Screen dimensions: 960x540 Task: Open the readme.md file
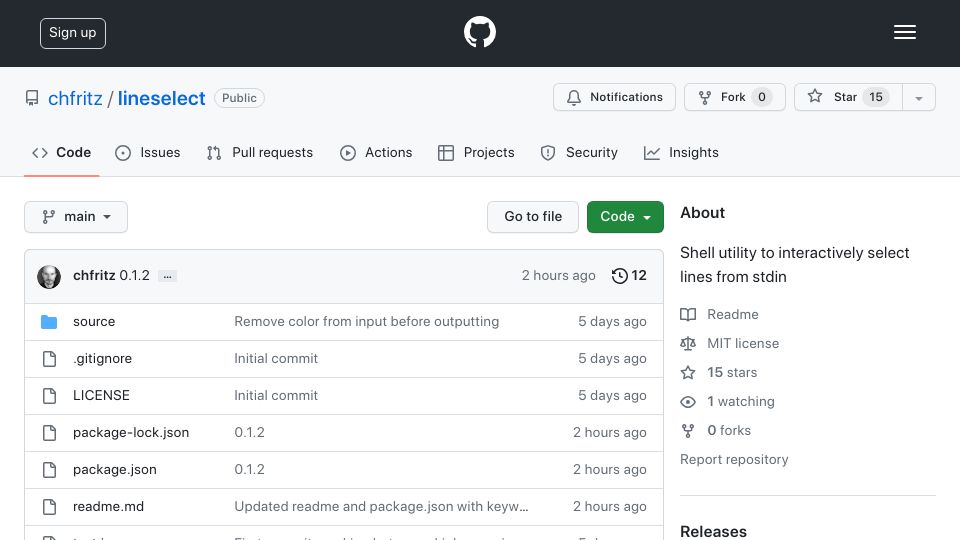pos(108,506)
